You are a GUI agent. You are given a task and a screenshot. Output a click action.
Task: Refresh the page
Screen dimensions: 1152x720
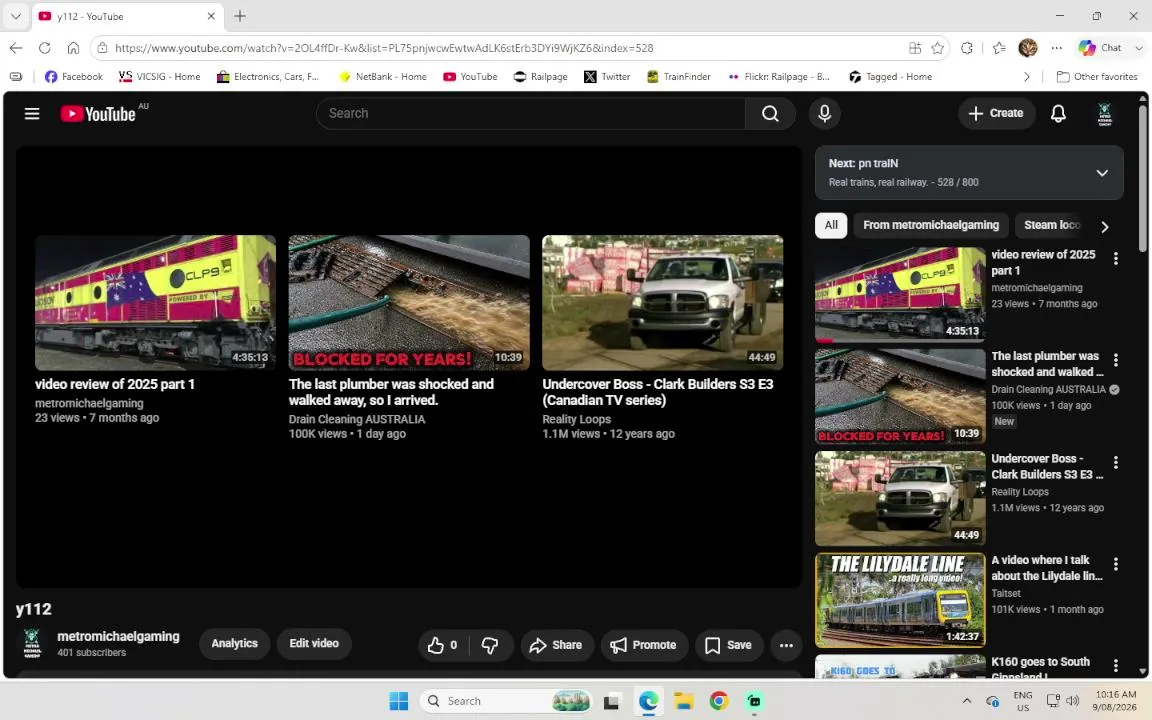pos(45,48)
